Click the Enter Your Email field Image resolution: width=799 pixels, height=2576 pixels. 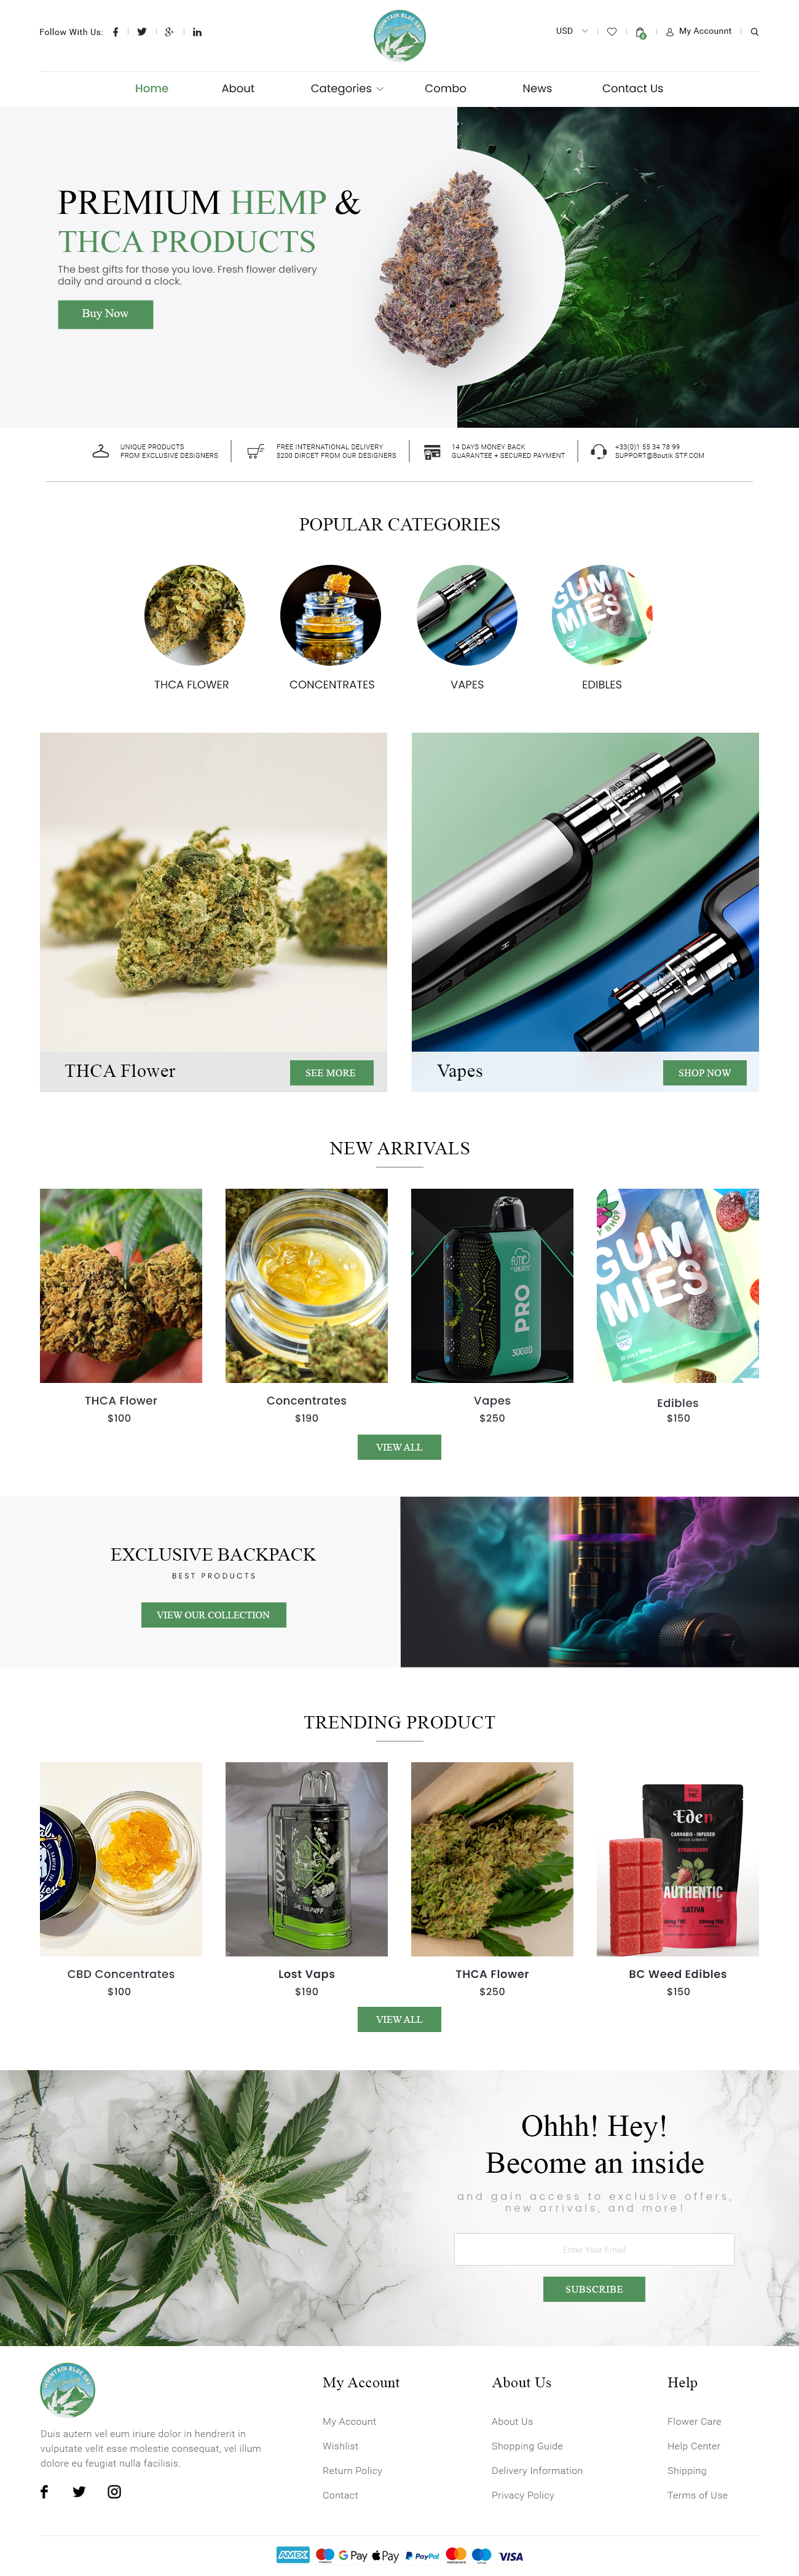[594, 2249]
